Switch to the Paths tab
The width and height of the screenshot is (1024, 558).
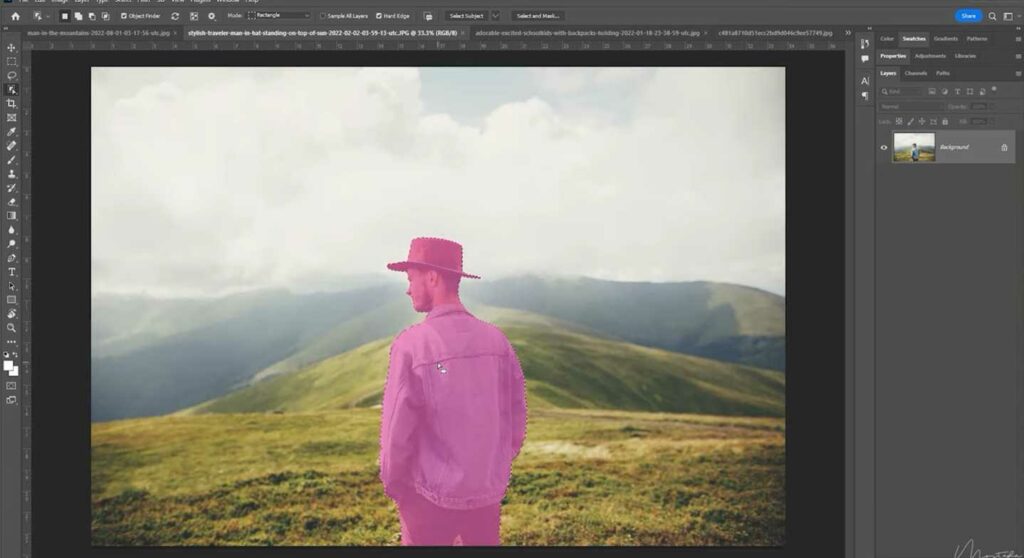click(x=942, y=73)
